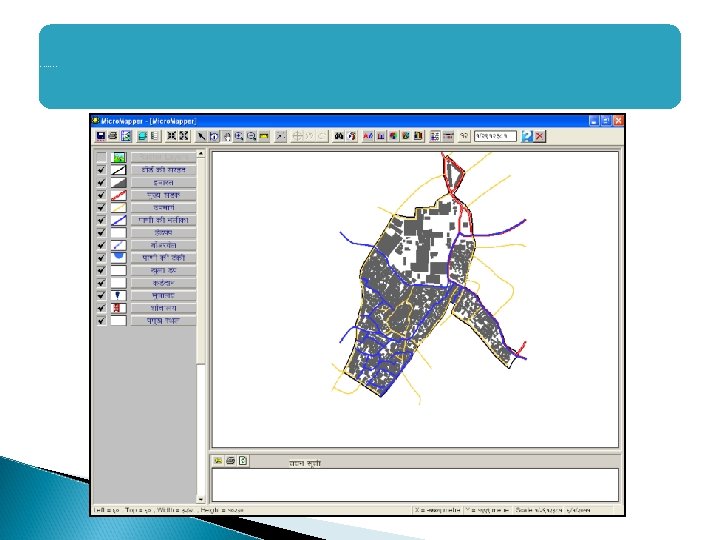Click the Print icon in the main toolbar
Image resolution: width=720 pixels, height=540 pixels.
(112, 136)
